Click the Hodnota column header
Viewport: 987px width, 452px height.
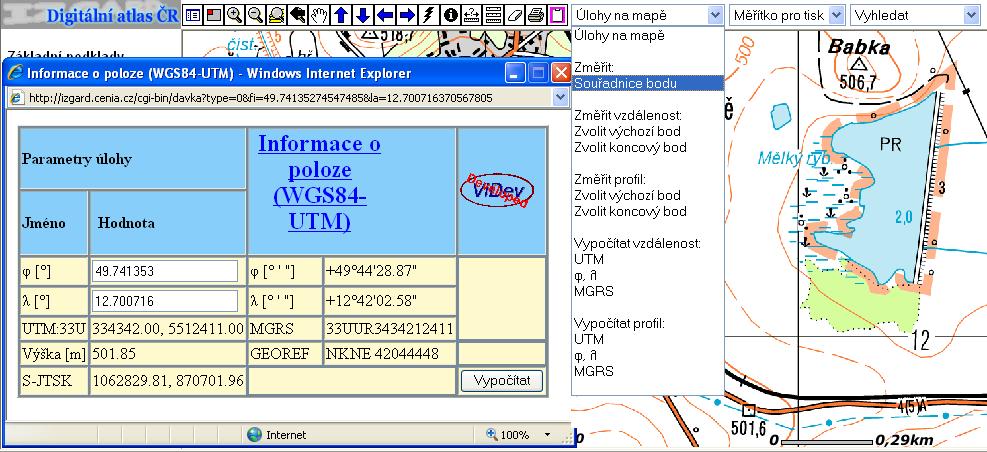pos(167,223)
